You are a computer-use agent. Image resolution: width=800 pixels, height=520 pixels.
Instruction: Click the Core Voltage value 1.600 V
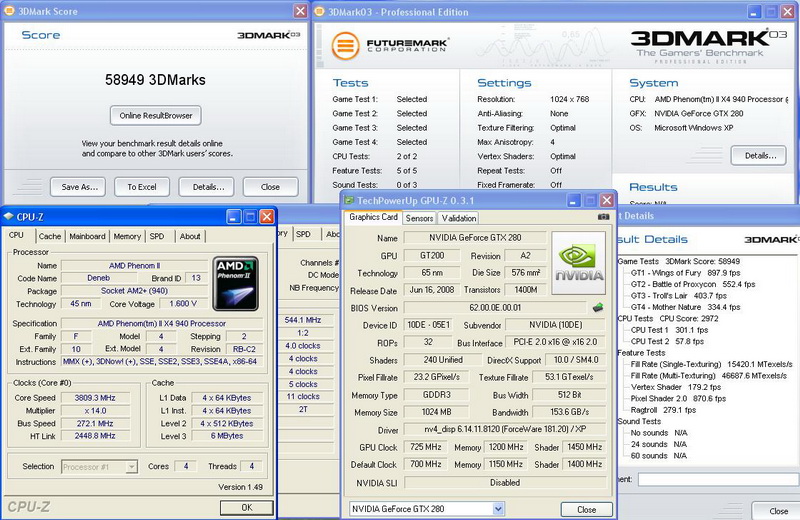tap(183, 304)
